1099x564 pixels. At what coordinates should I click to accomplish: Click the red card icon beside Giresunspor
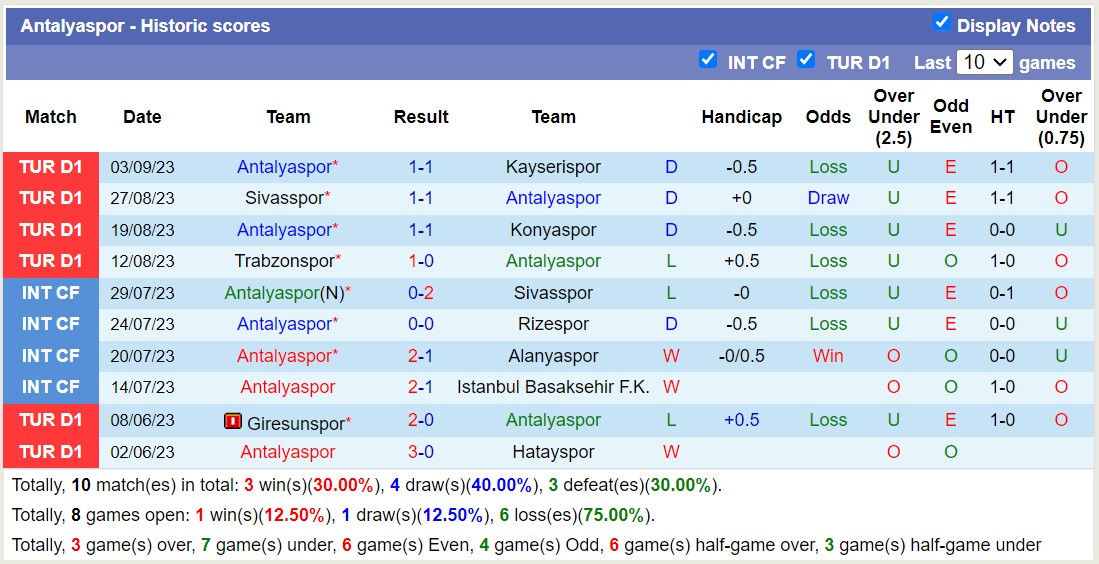pos(233,421)
